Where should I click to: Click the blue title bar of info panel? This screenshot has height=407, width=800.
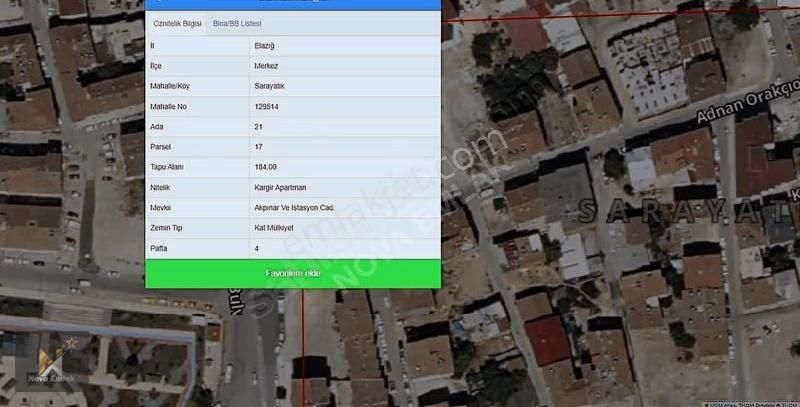pos(292,4)
